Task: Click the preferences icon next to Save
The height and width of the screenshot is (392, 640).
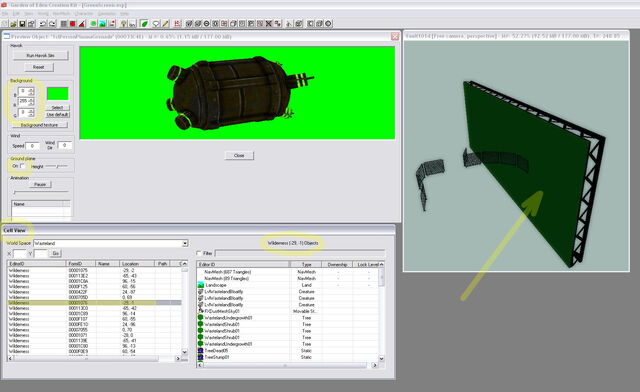Action: (x=31, y=24)
